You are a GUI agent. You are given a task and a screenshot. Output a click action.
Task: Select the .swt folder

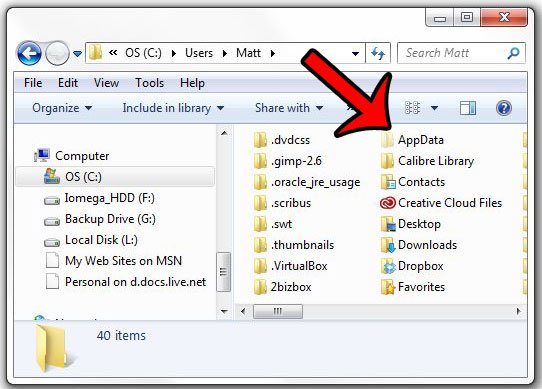273,224
